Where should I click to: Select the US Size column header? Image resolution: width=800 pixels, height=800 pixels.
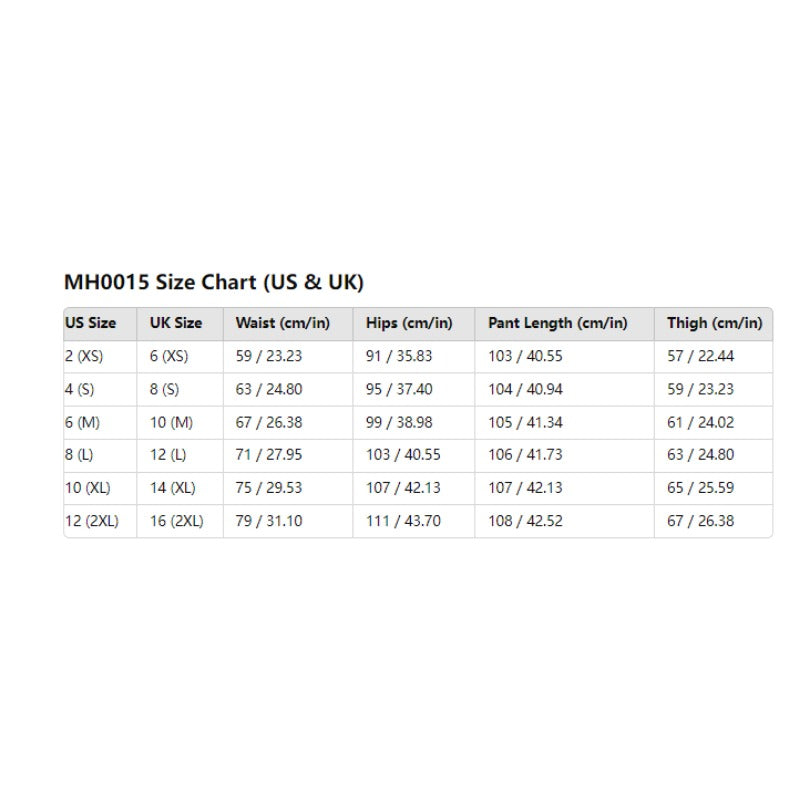tap(90, 323)
